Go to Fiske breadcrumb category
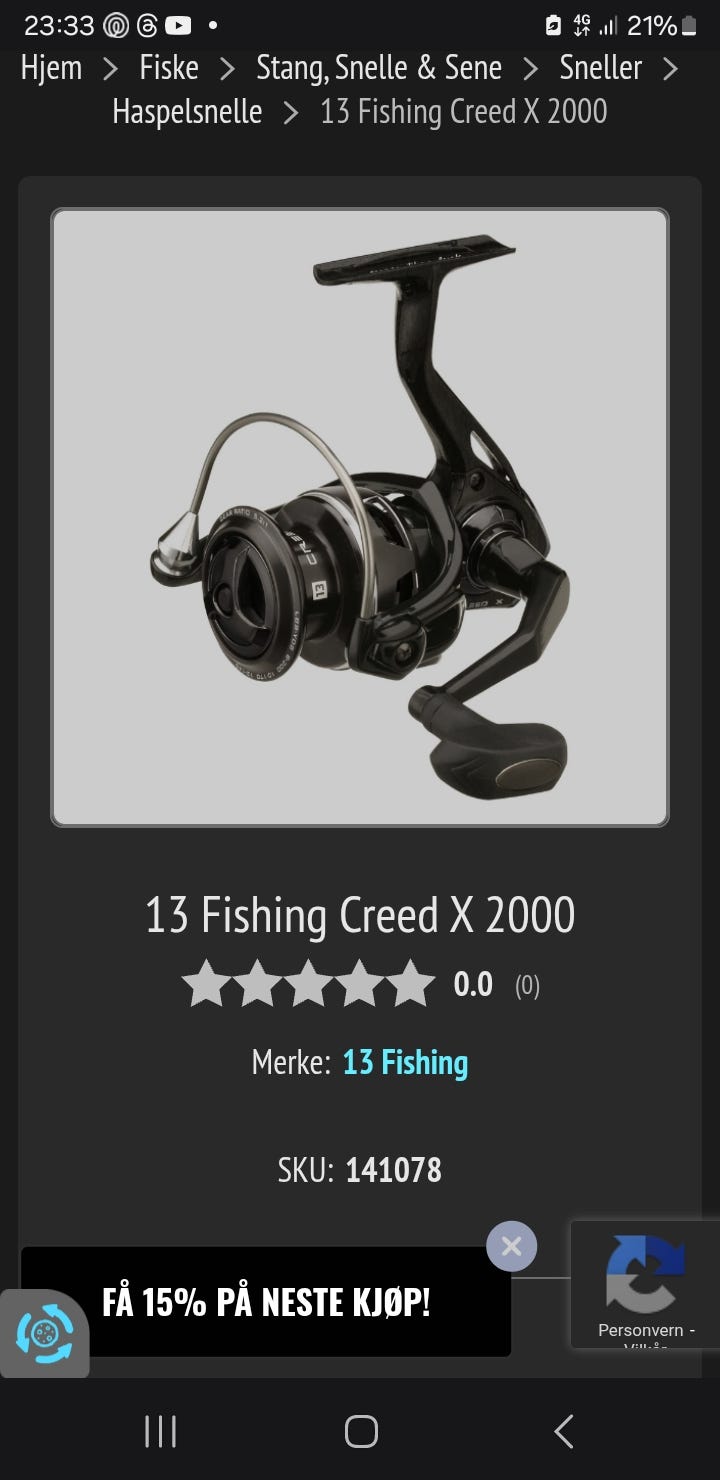Viewport: 720px width, 1480px height. [x=169, y=68]
